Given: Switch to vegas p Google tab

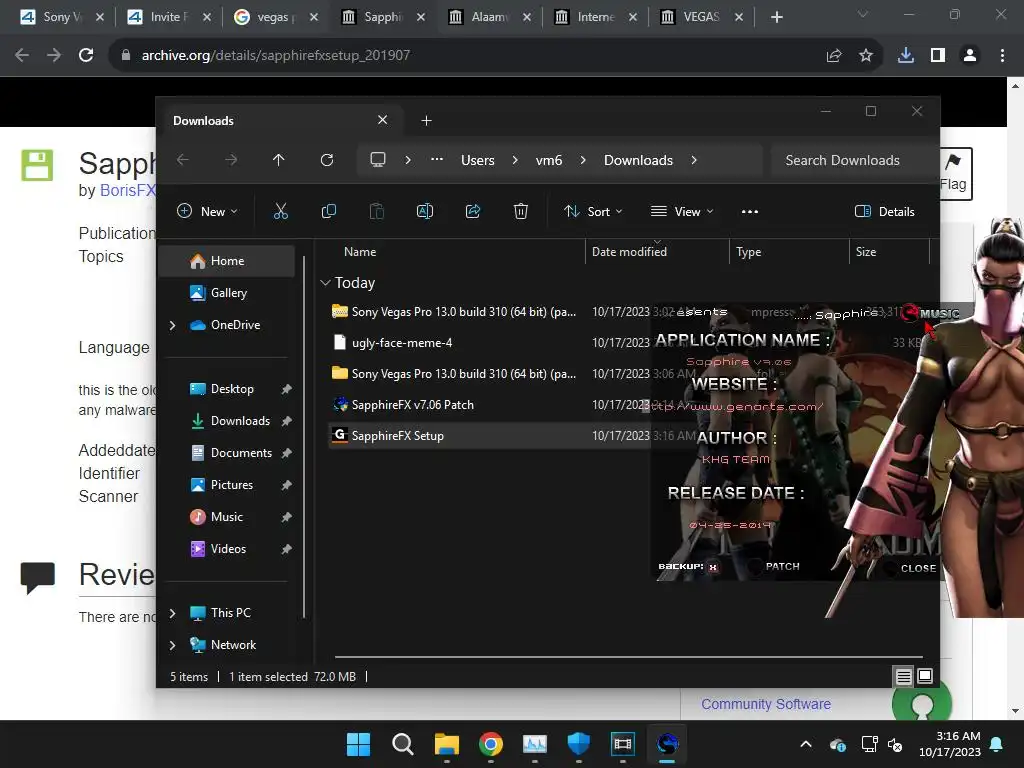Looking at the screenshot, I should point(275,17).
